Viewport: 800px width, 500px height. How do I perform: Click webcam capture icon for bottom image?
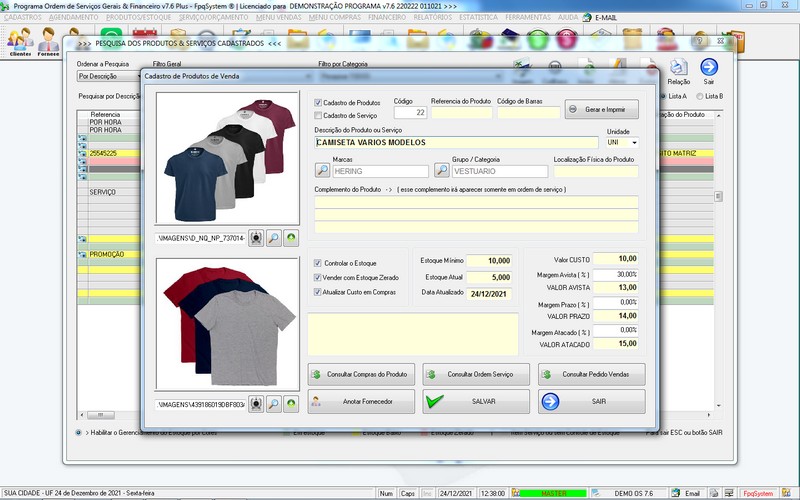pyautogui.click(x=257, y=404)
